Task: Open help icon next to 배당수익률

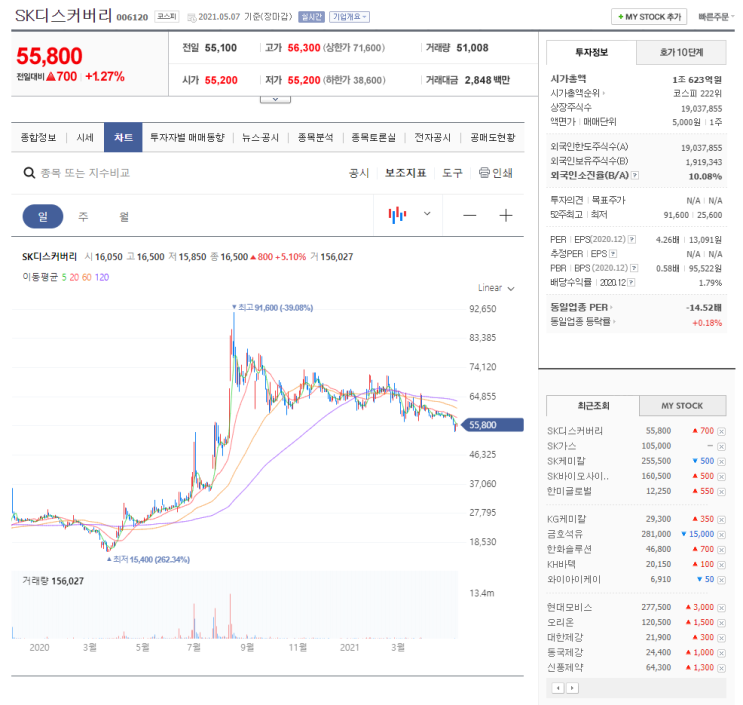Action: point(631,282)
